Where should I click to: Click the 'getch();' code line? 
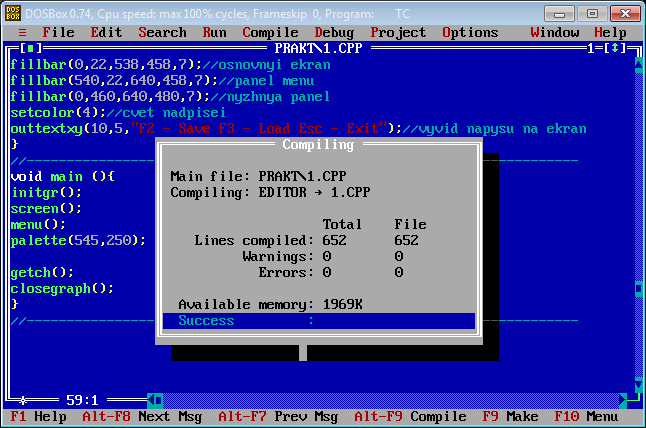click(42, 272)
